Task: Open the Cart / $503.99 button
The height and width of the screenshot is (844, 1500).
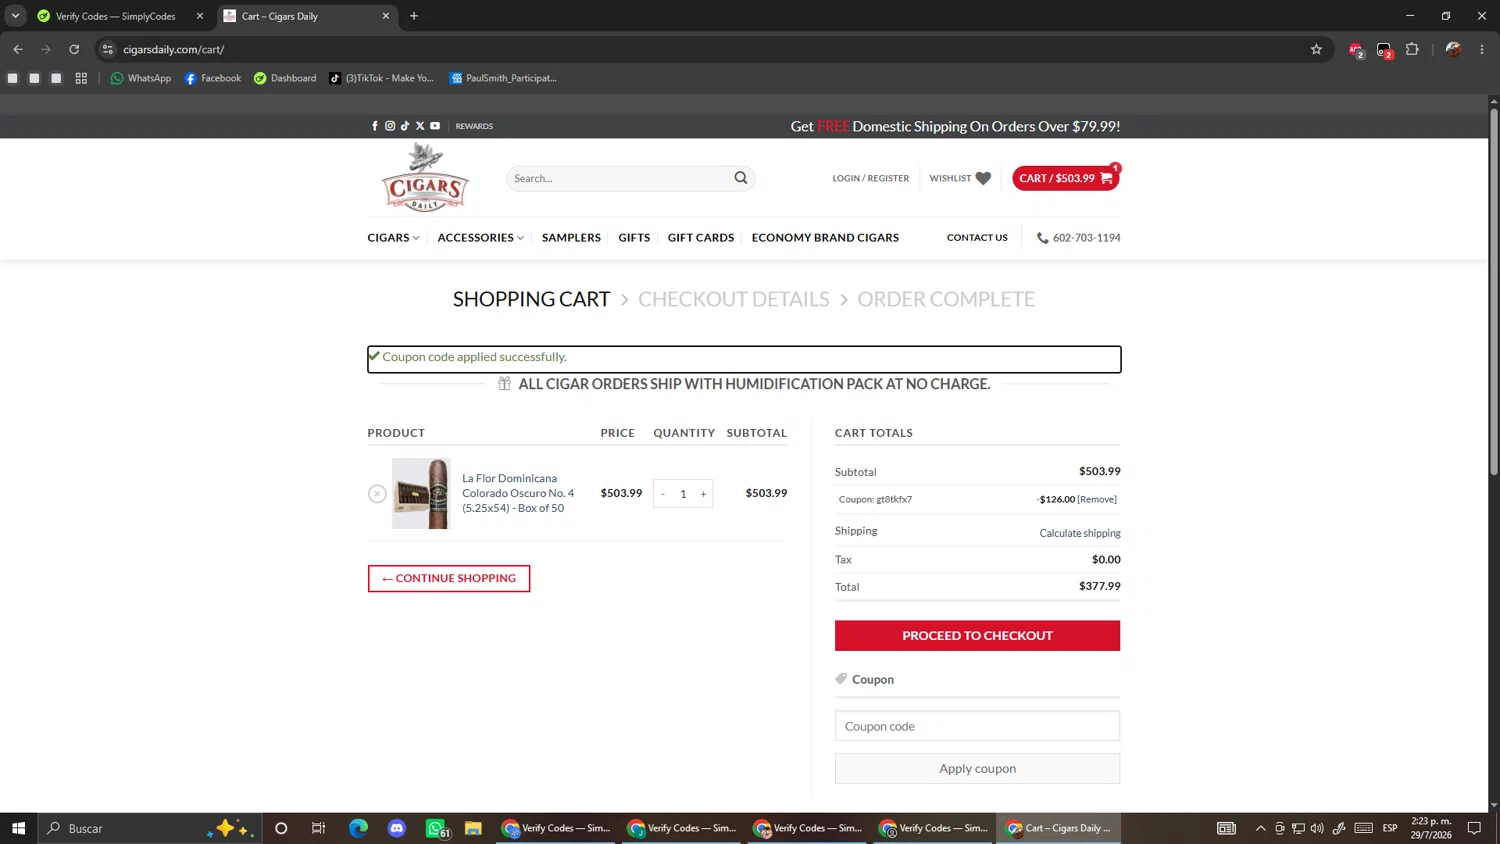Action: [x=1065, y=178]
